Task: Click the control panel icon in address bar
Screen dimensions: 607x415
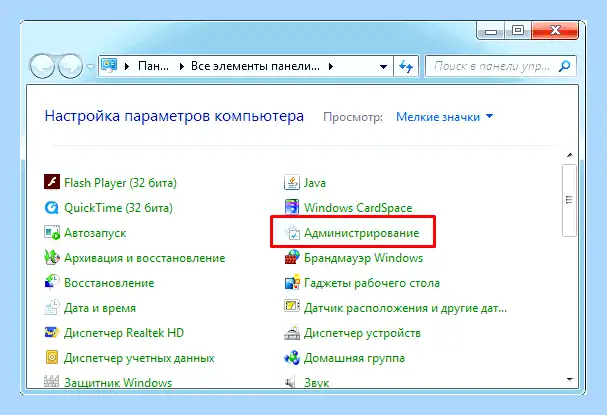Action: (109, 66)
